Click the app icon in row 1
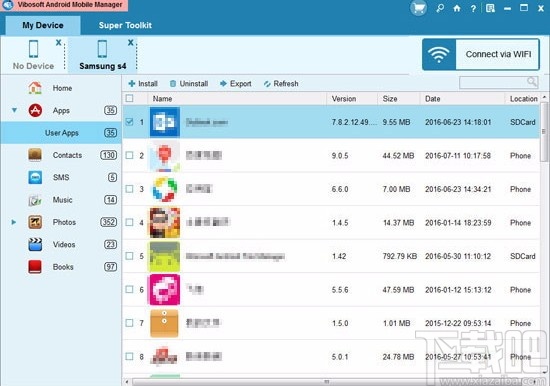The image size is (550, 386). [x=165, y=122]
